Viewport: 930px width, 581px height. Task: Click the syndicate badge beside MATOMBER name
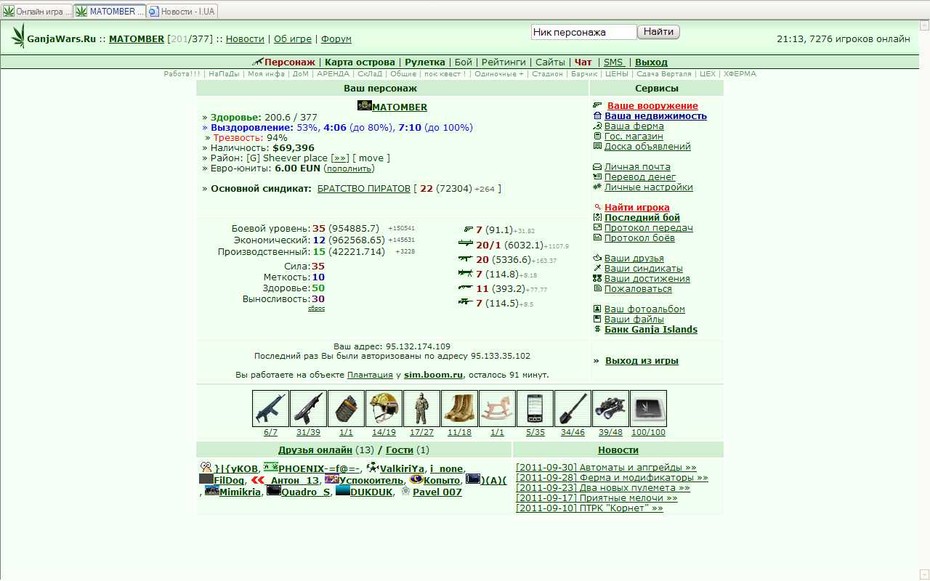click(364, 106)
